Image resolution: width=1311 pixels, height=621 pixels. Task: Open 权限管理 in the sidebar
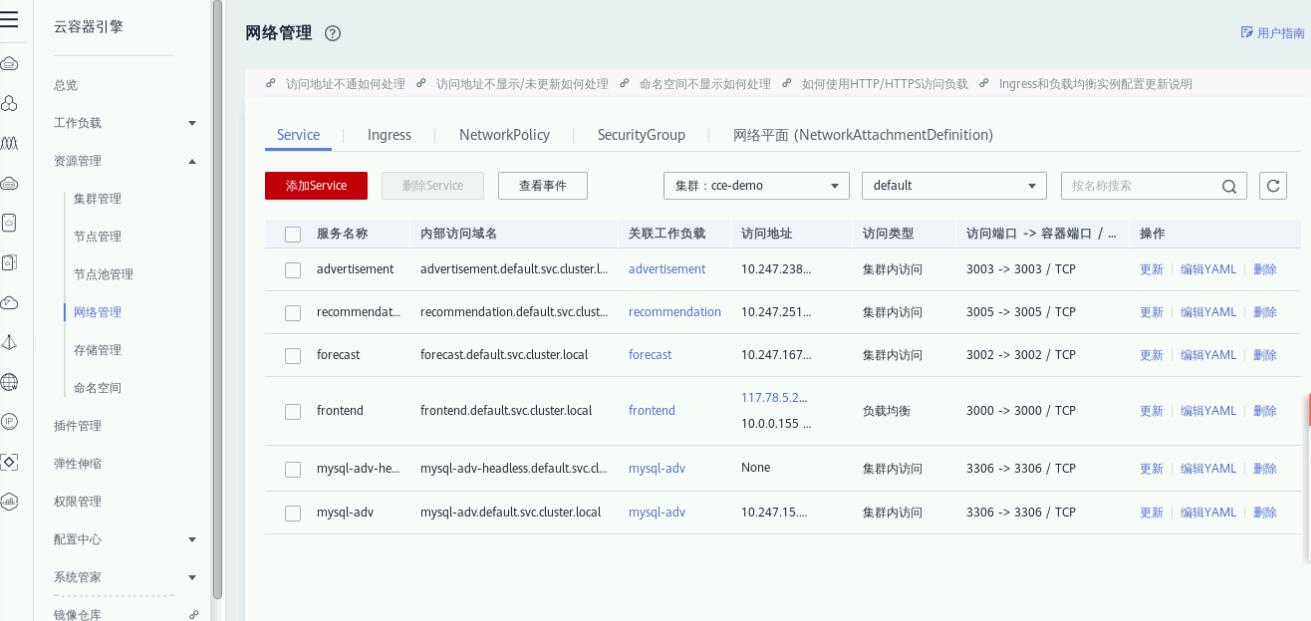coord(77,502)
